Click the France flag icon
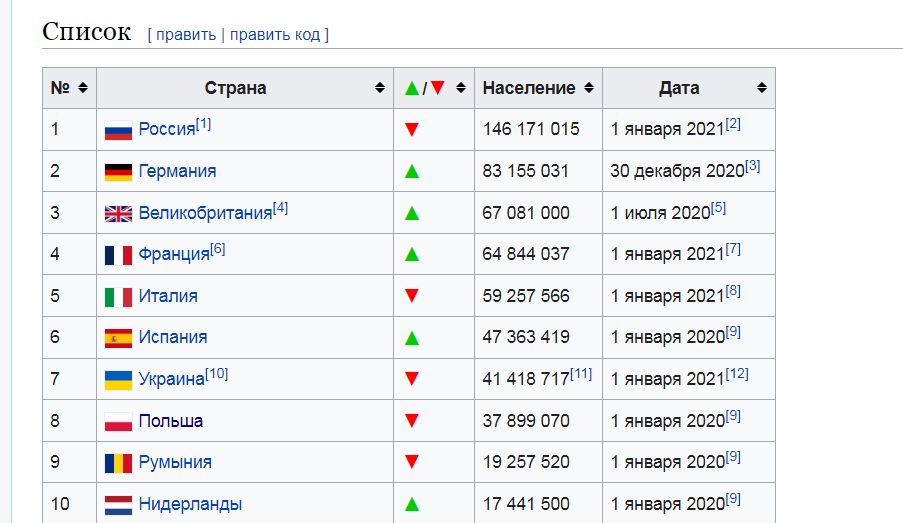Viewport: 903px width, 523px height. 118,255
